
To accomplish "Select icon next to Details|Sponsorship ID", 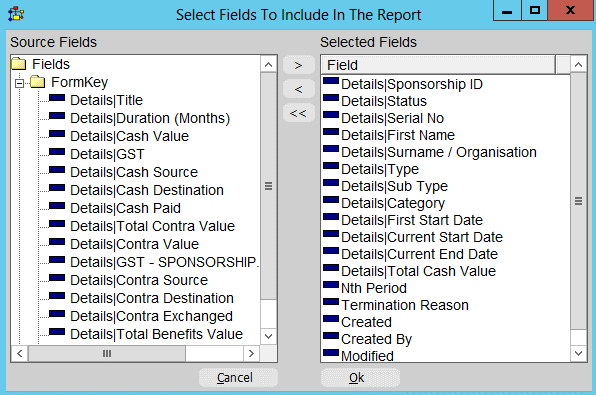I will click(x=331, y=80).
